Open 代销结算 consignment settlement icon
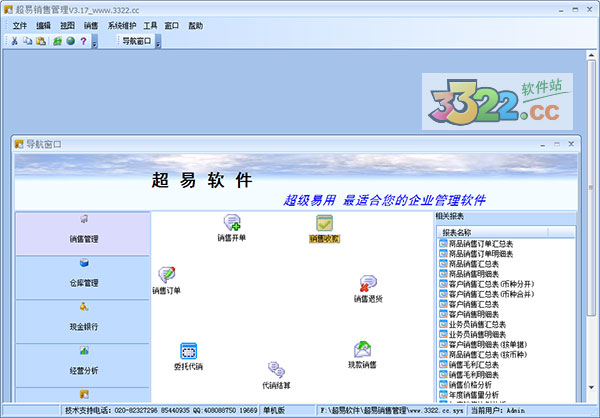Screen dimensions: 600x418 [276, 375]
